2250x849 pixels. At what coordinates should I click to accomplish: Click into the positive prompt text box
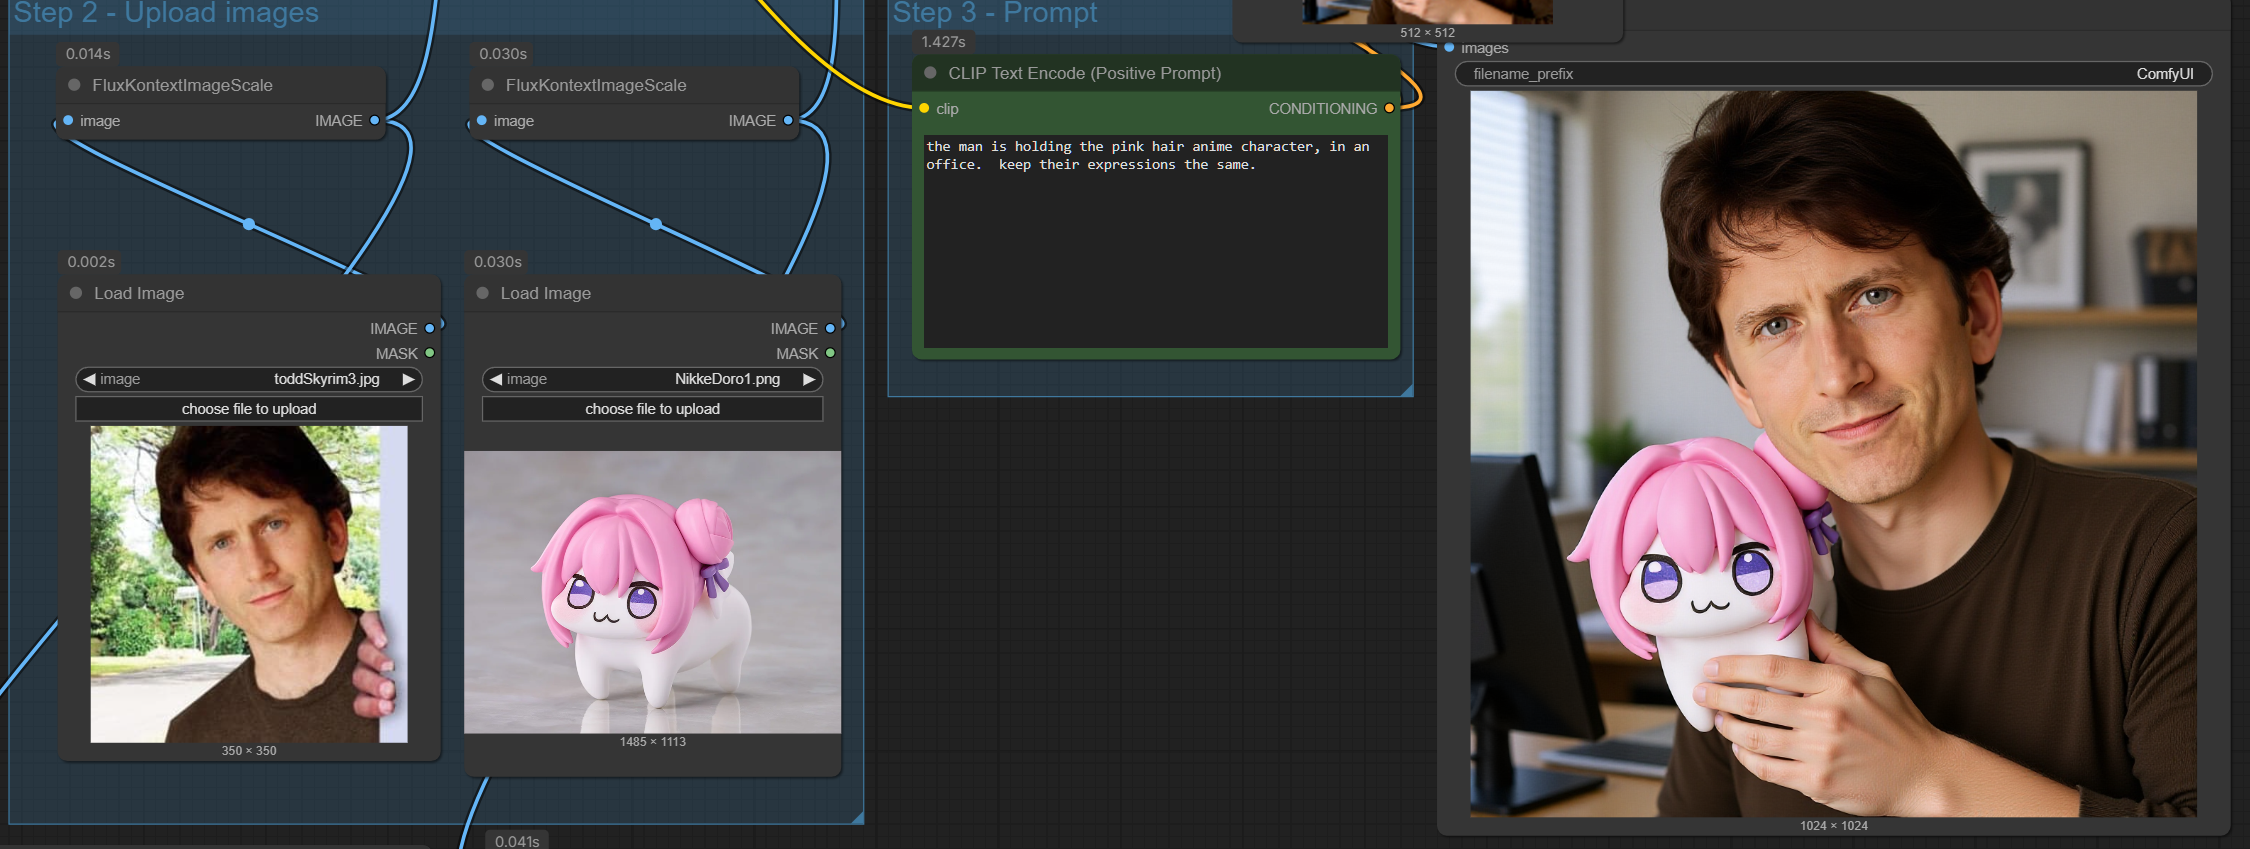(x=1155, y=241)
